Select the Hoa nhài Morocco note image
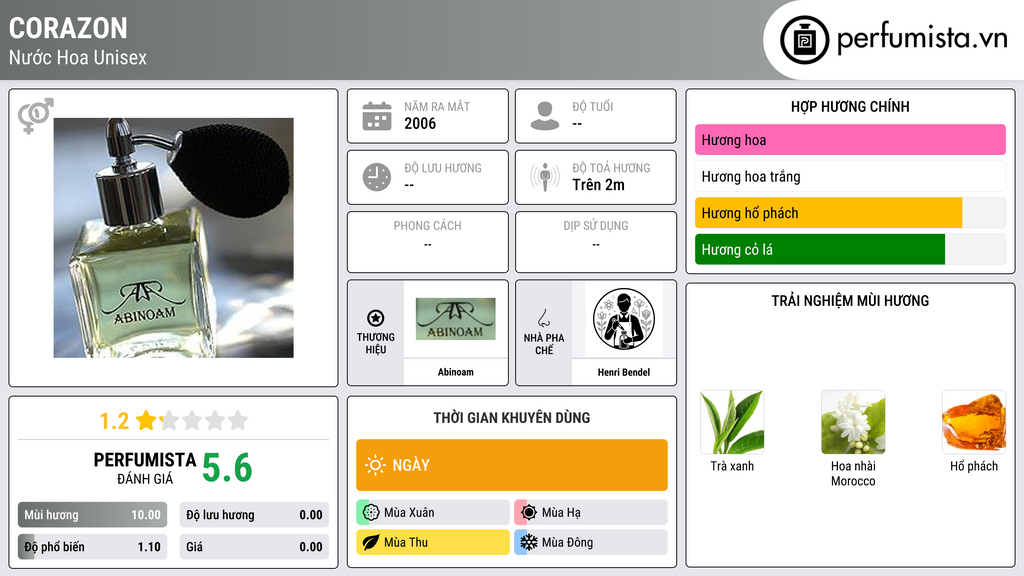The height and width of the screenshot is (576, 1024). [853, 423]
